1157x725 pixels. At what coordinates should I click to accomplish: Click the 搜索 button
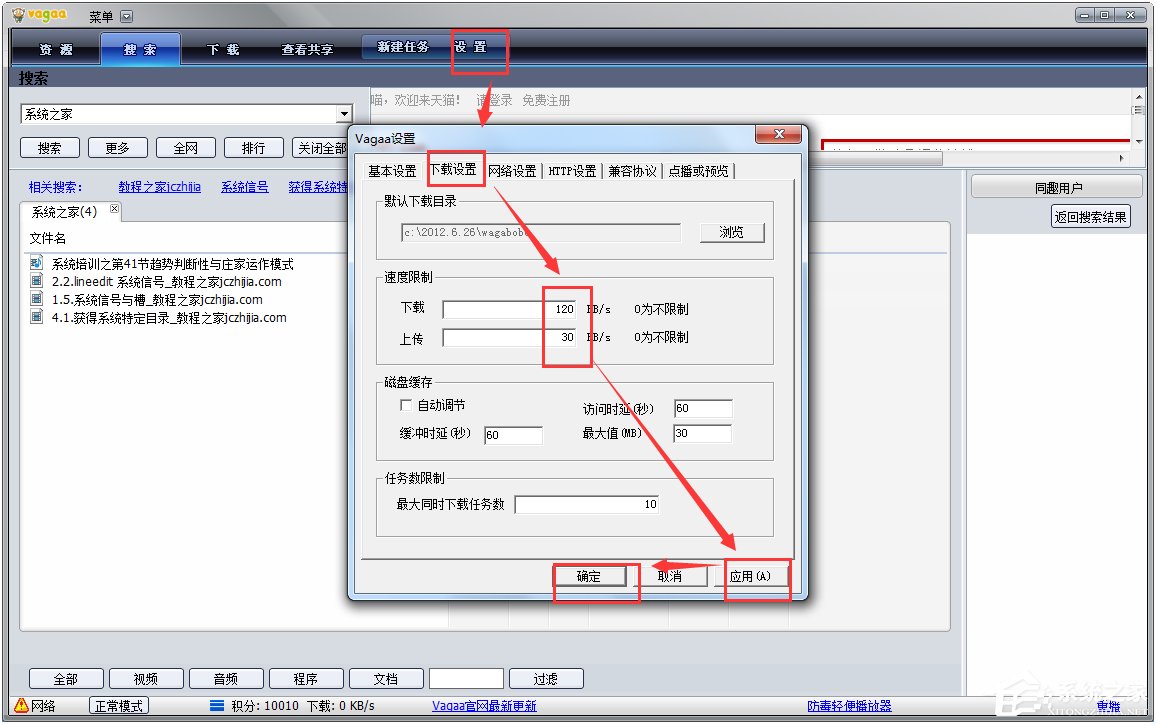point(49,148)
